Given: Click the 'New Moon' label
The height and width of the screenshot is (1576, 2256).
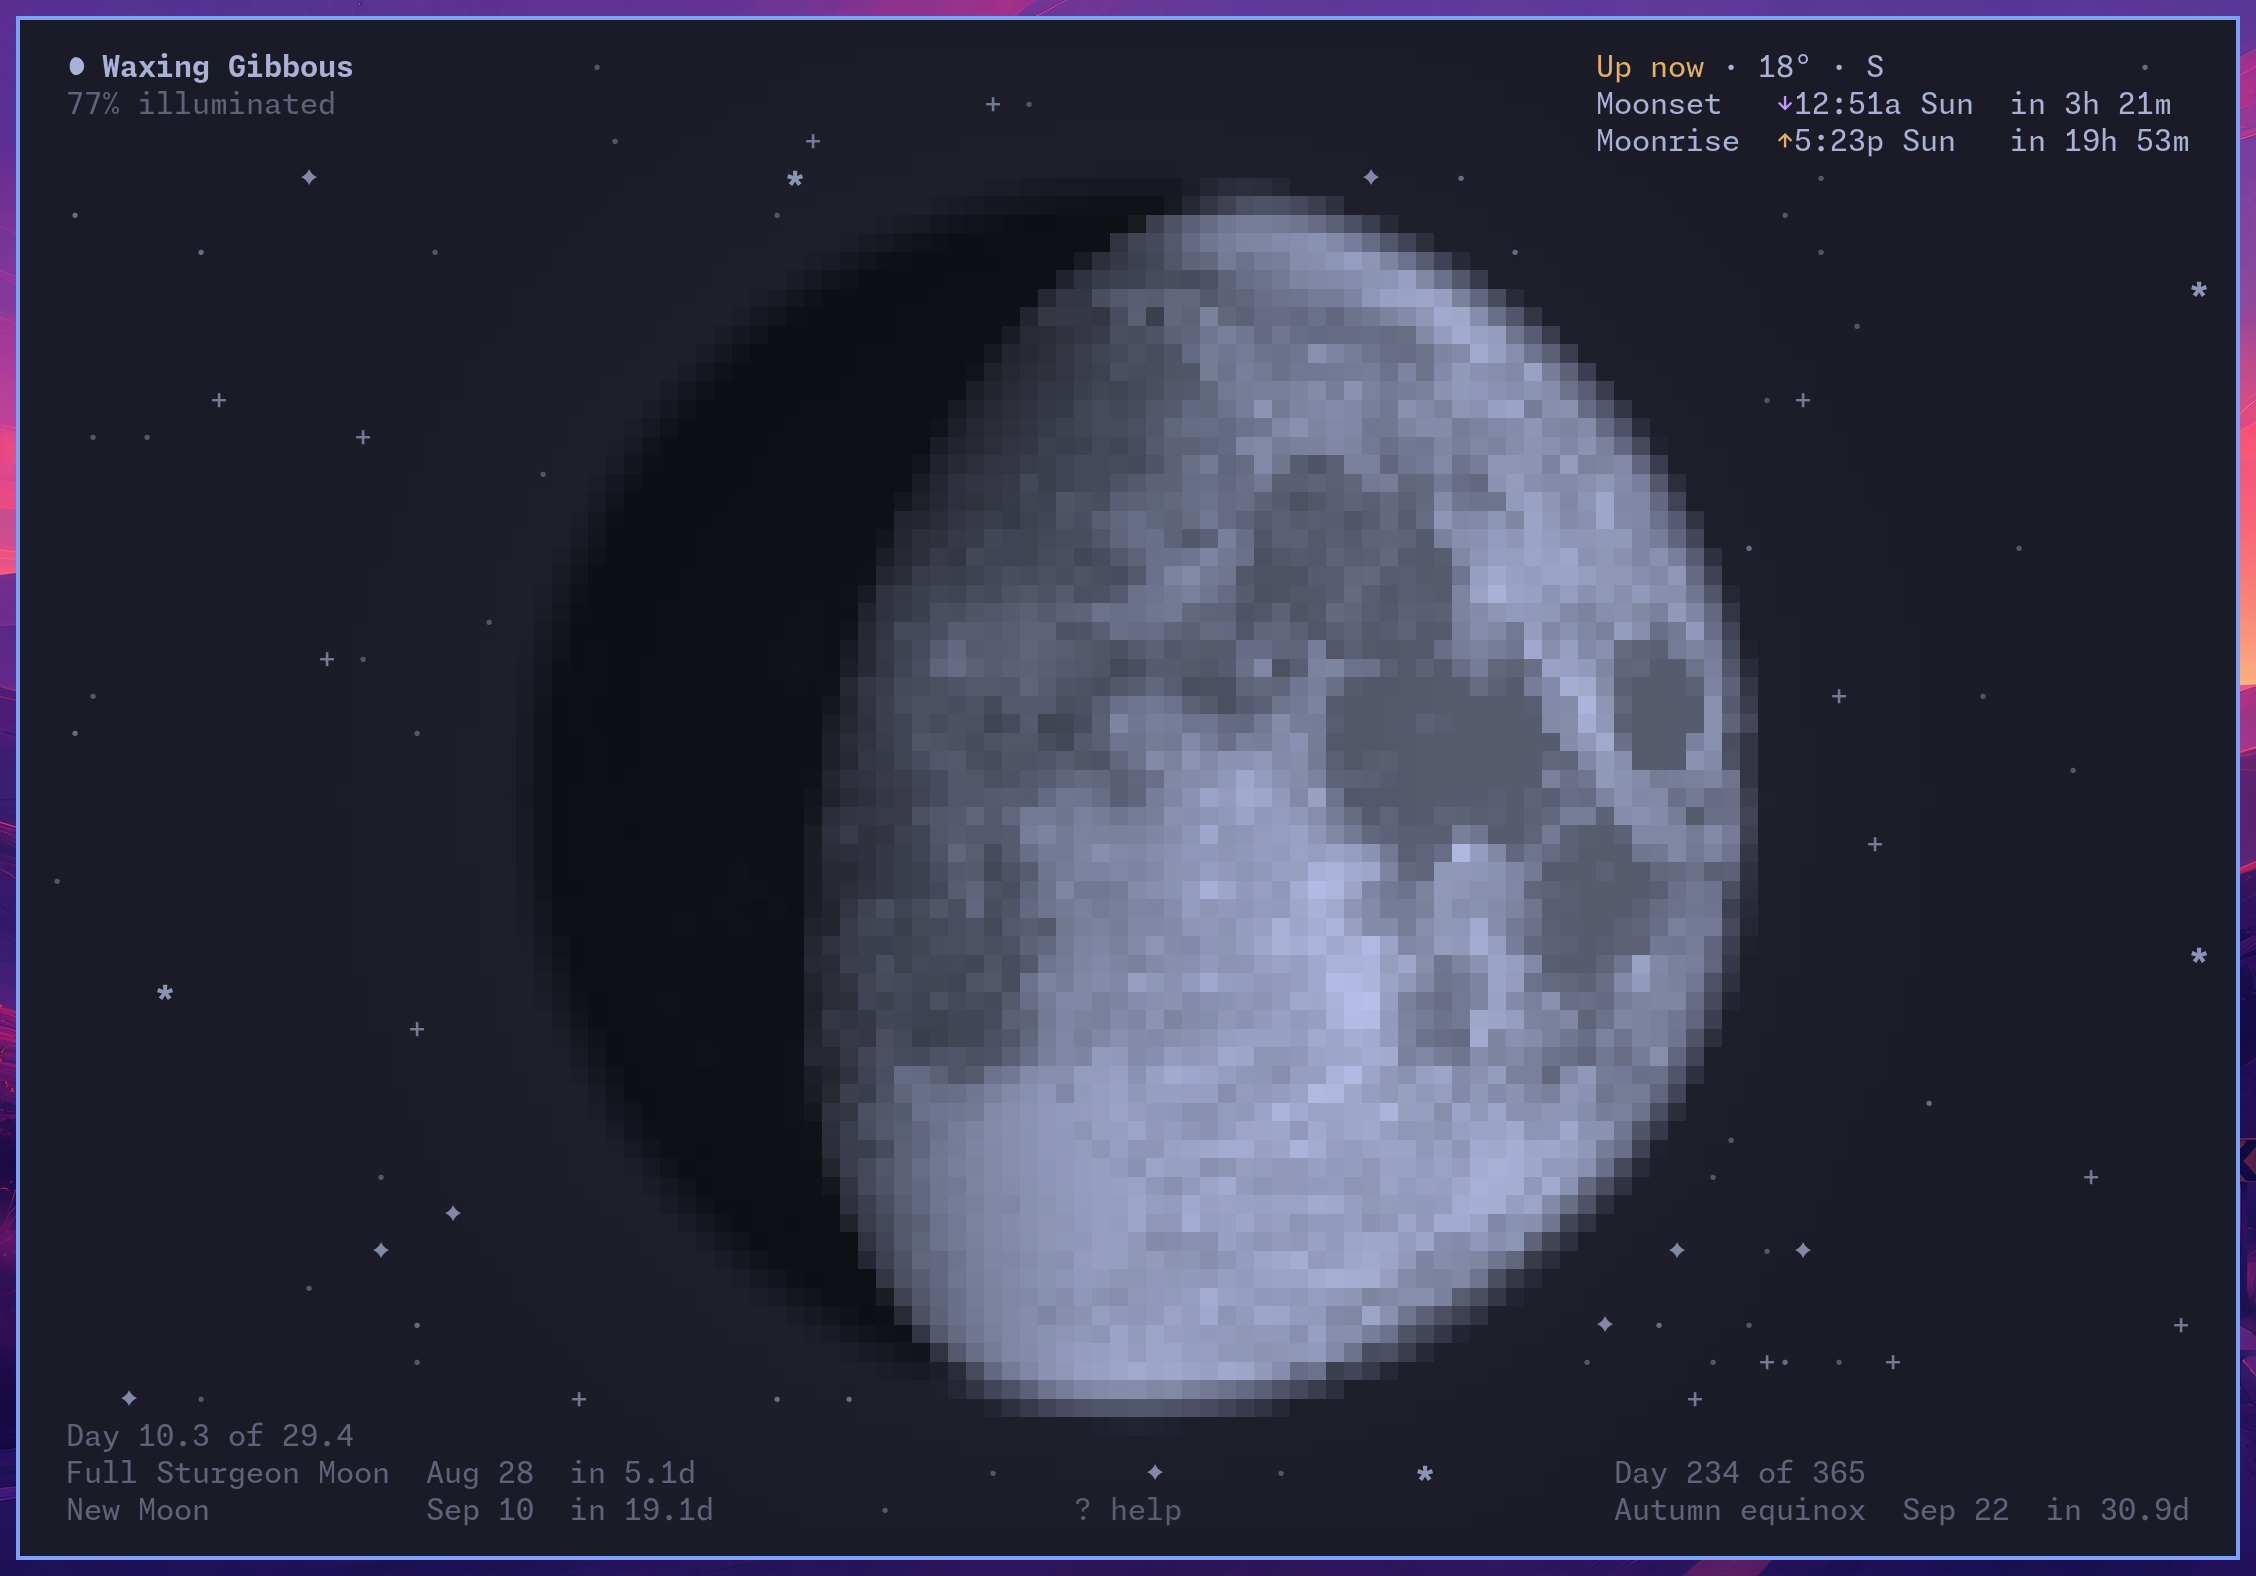Looking at the screenshot, I should [x=138, y=1510].
